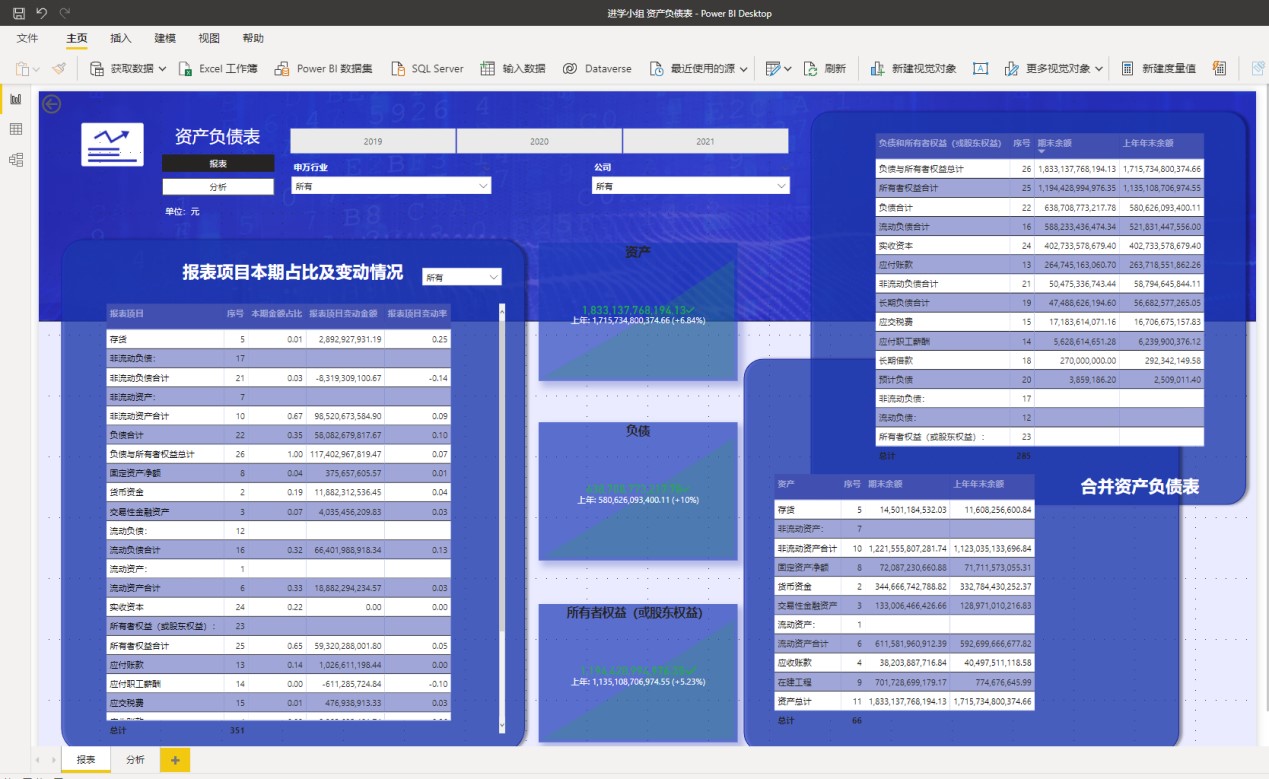This screenshot has width=1269, height=779.
Task: Select the 2021 year slicer
Action: pos(705,141)
